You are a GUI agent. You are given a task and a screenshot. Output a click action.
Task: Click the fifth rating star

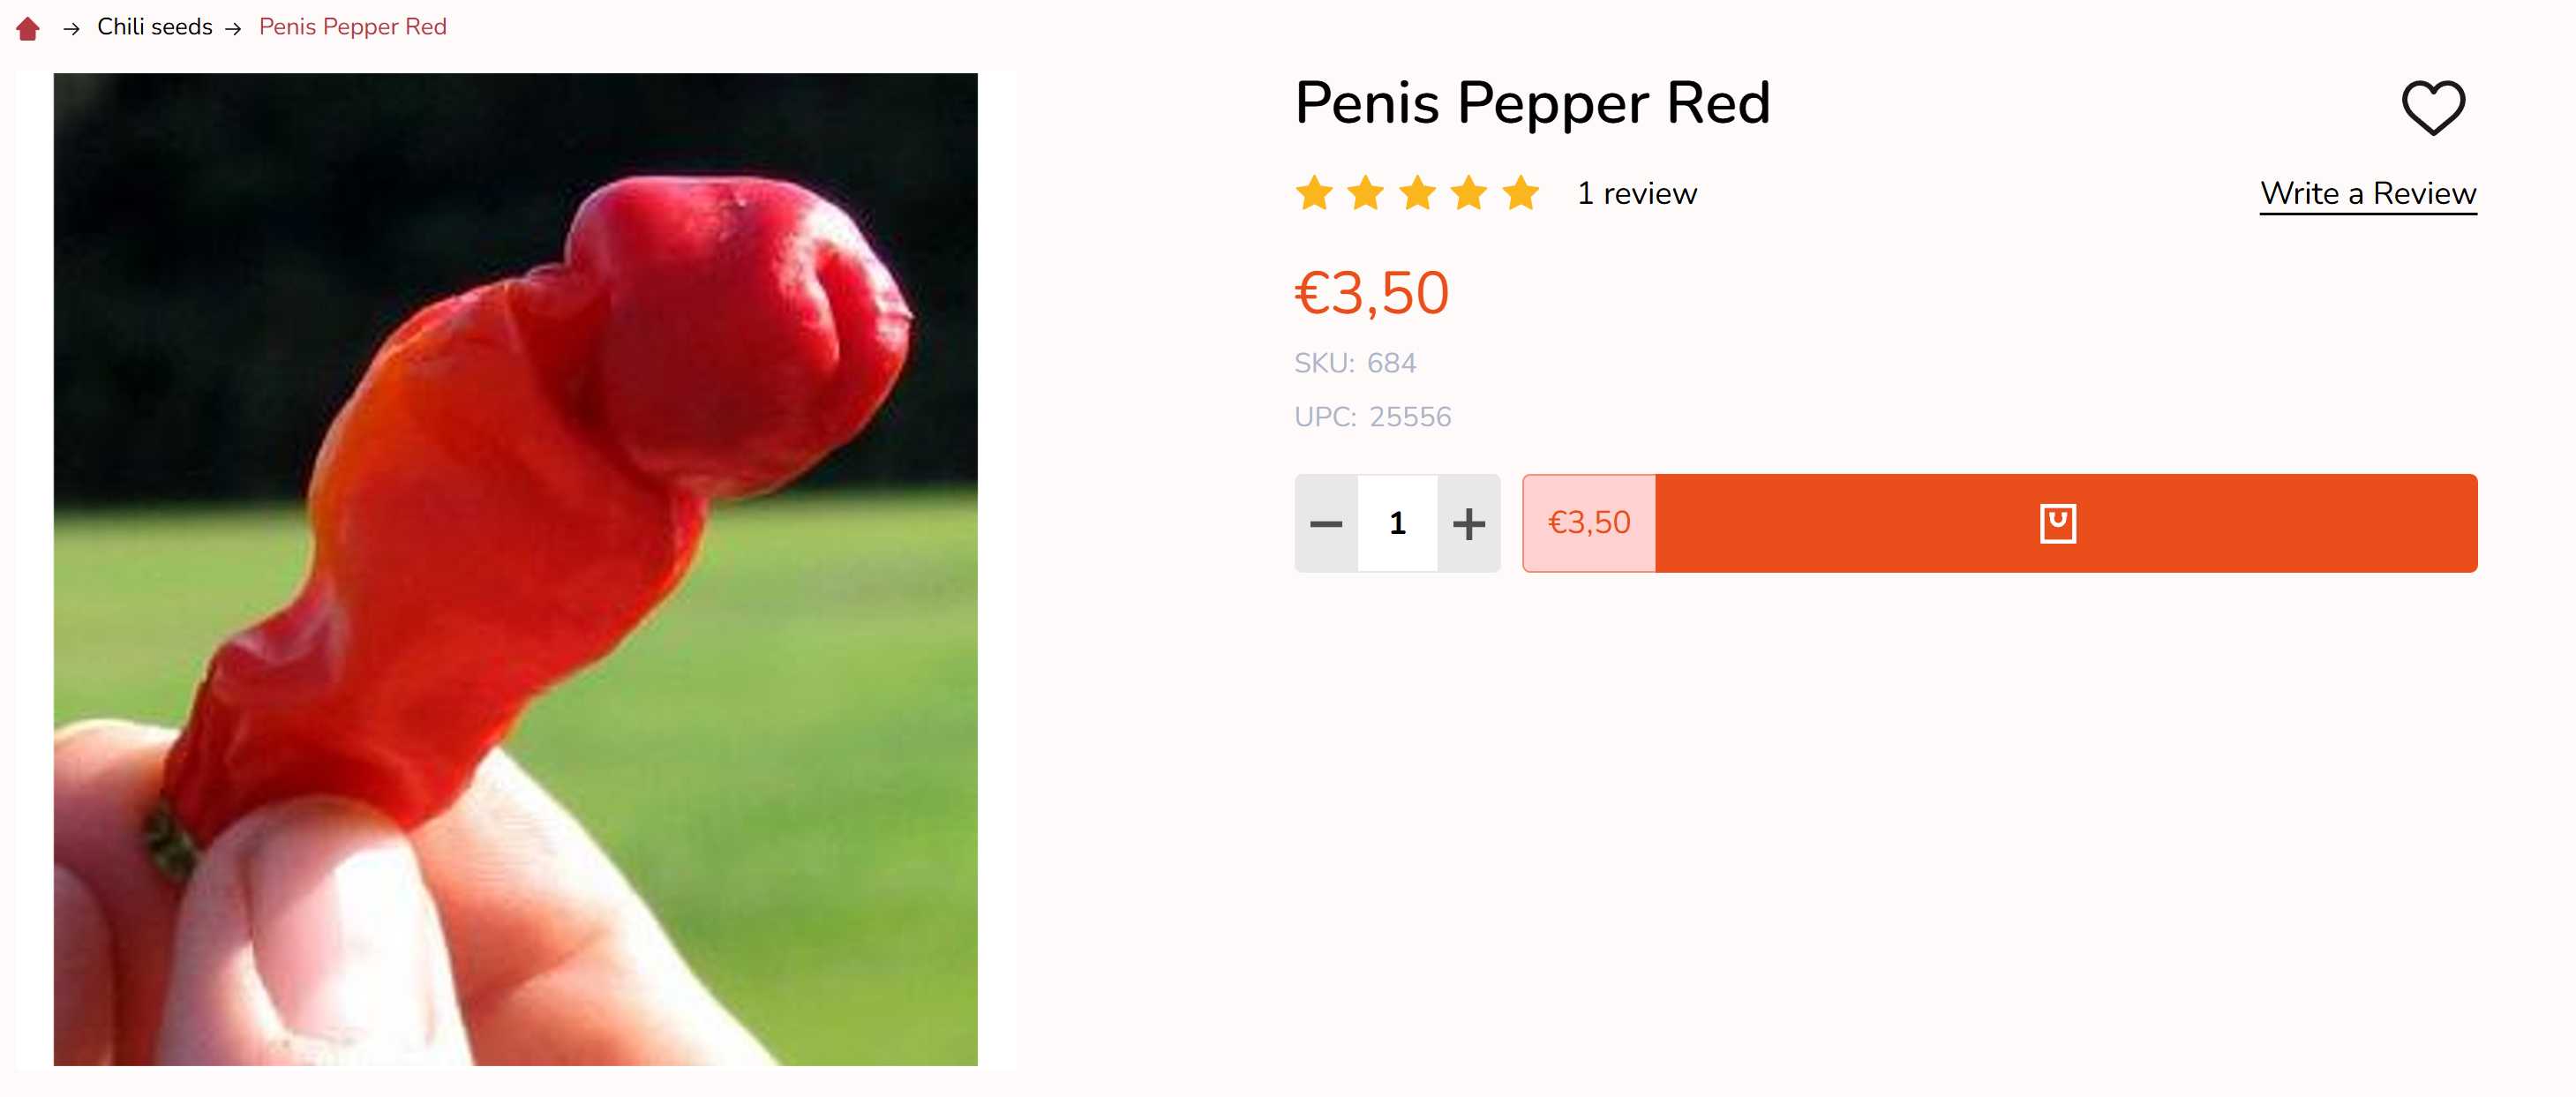point(1521,193)
